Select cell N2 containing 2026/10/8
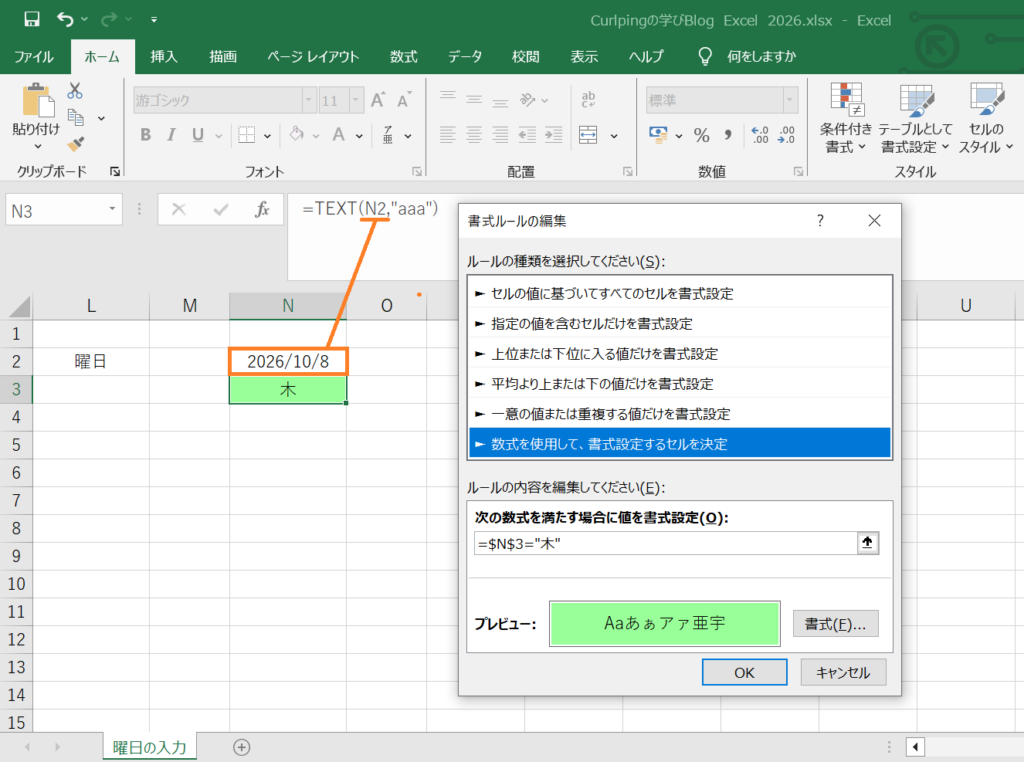1024x762 pixels. point(288,361)
